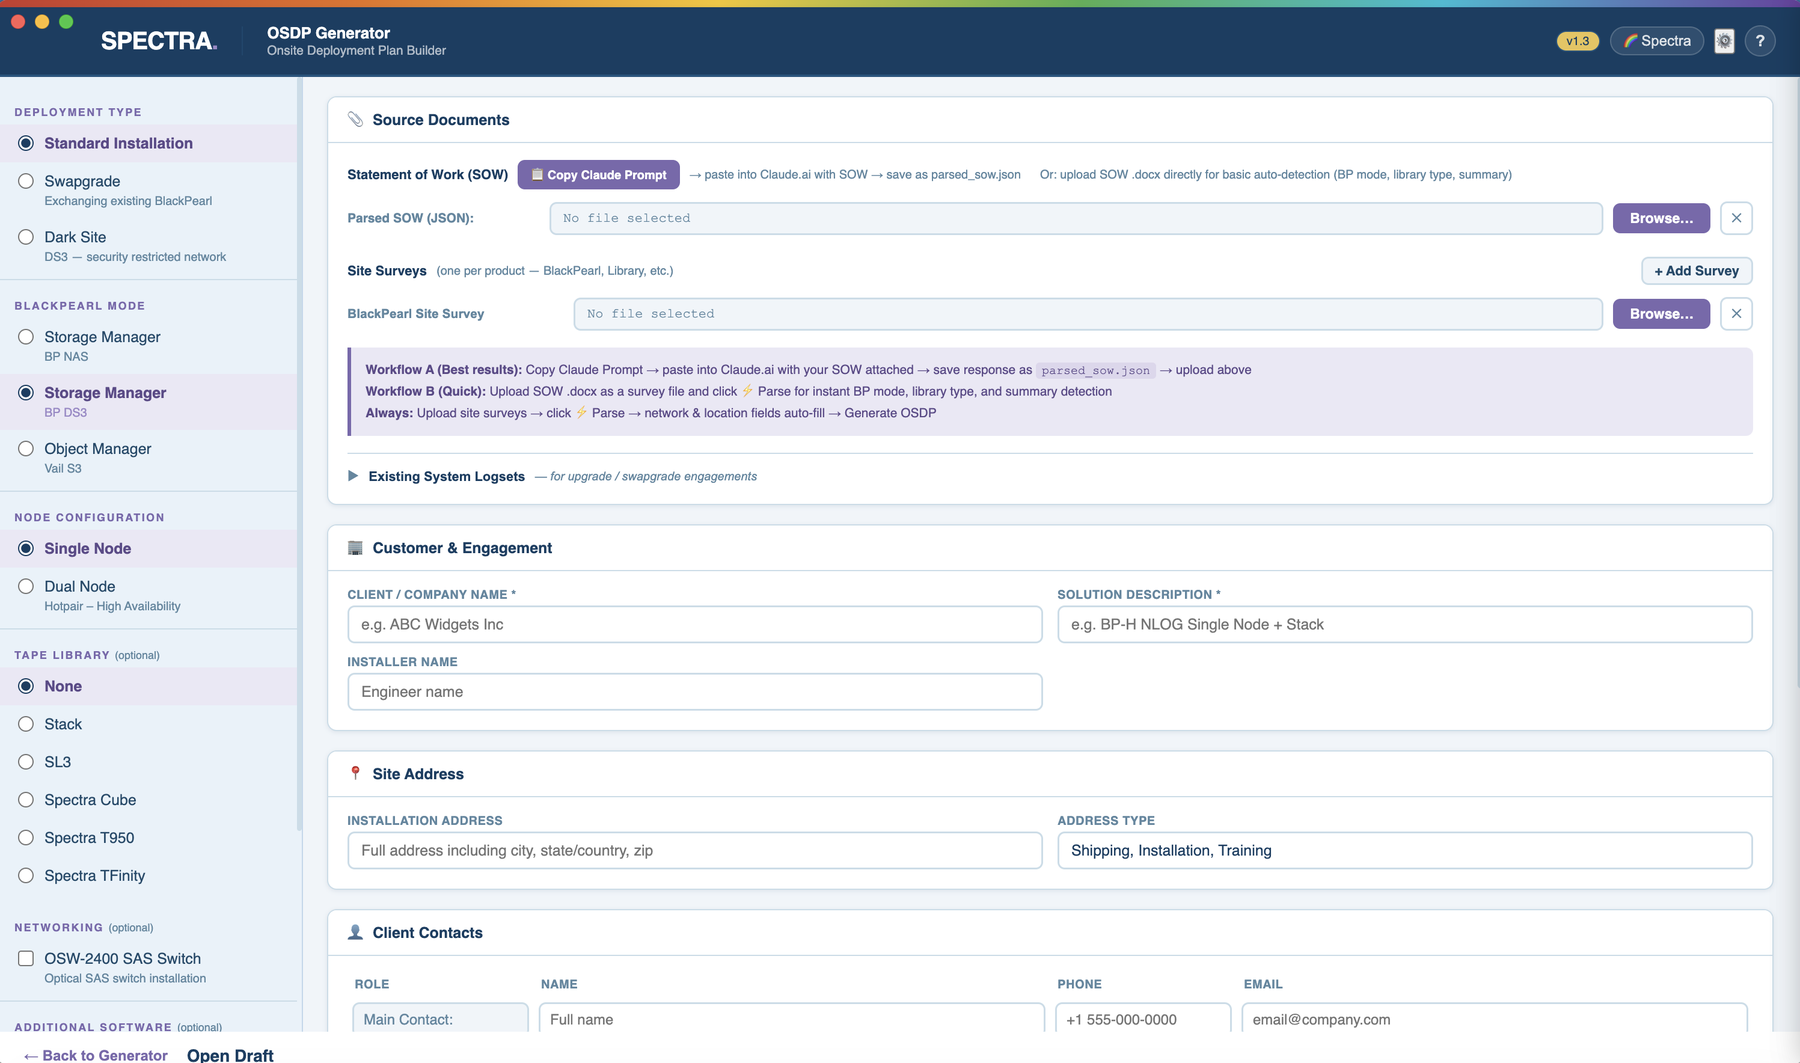Choose Object Manager Vail S3 mode
This screenshot has width=1800, height=1063.
[26, 449]
